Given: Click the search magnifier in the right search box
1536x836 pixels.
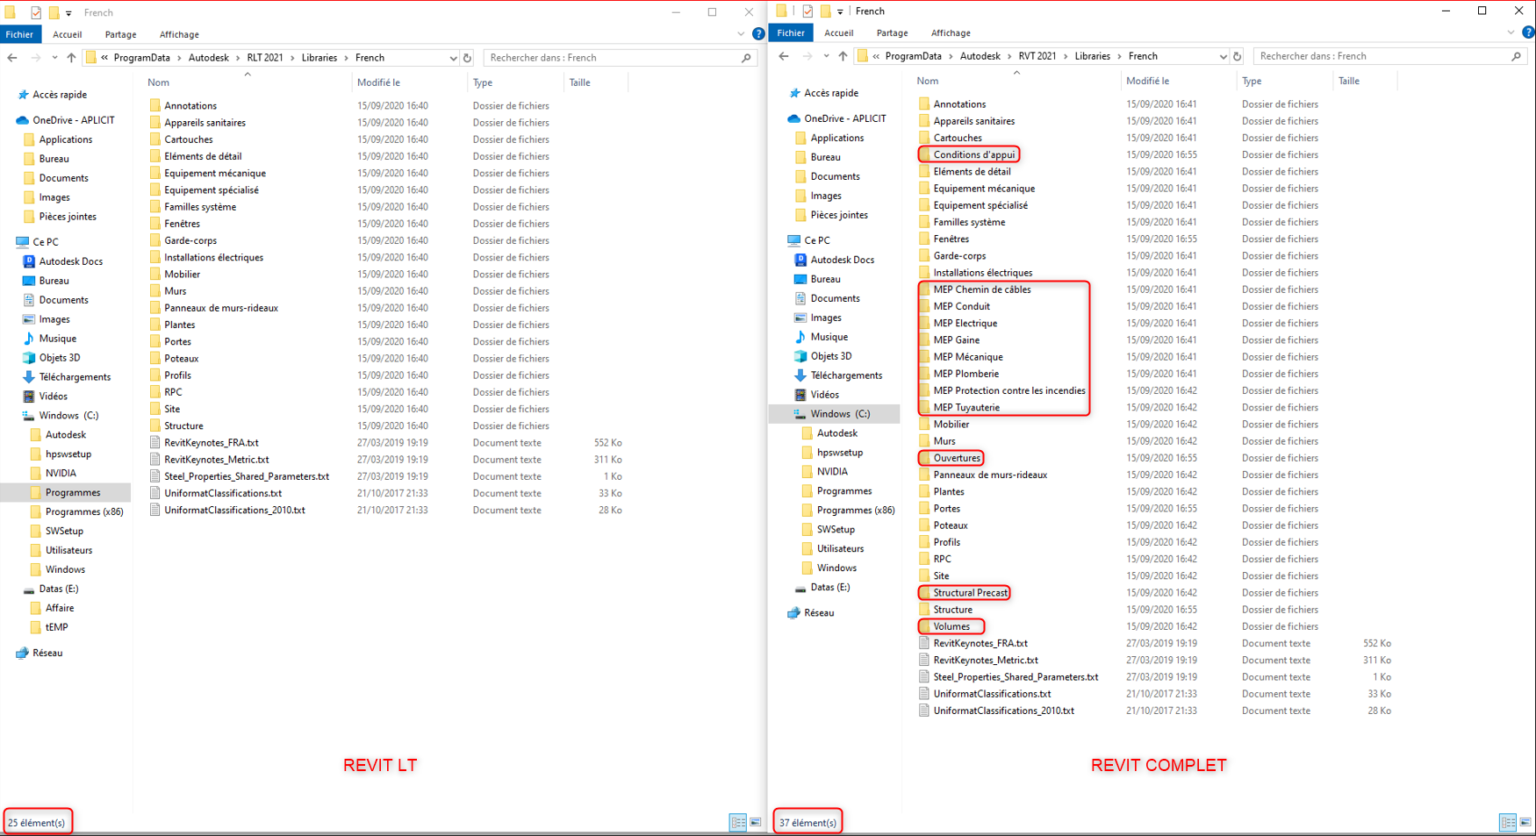Looking at the screenshot, I should click(x=1518, y=55).
